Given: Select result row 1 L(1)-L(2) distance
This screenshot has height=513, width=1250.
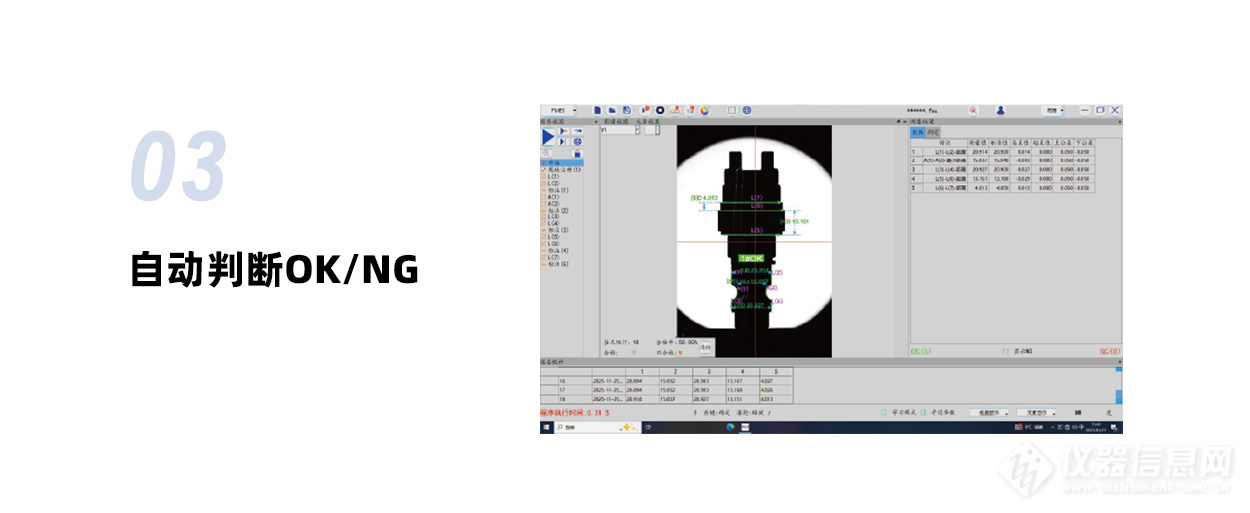Looking at the screenshot, I should pos(1002,152).
